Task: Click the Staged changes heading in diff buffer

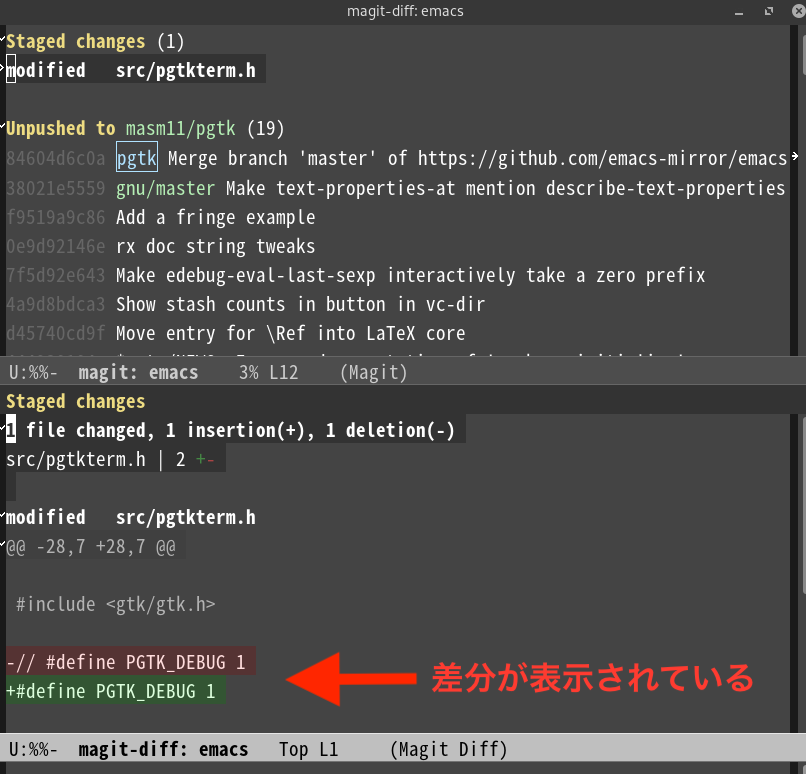Action: 76,401
